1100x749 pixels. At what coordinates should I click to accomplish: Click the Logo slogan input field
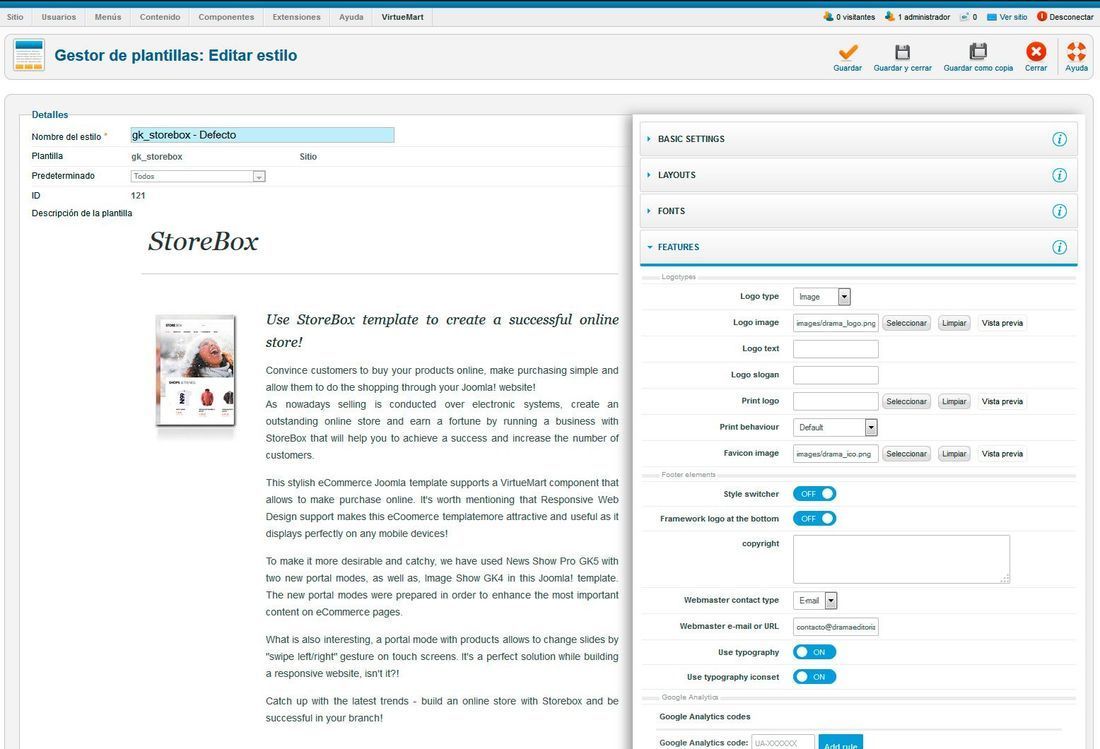836,375
